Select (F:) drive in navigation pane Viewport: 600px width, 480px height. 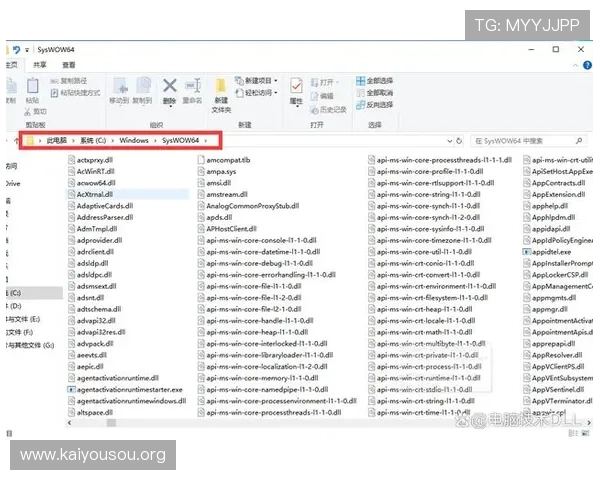(20, 332)
